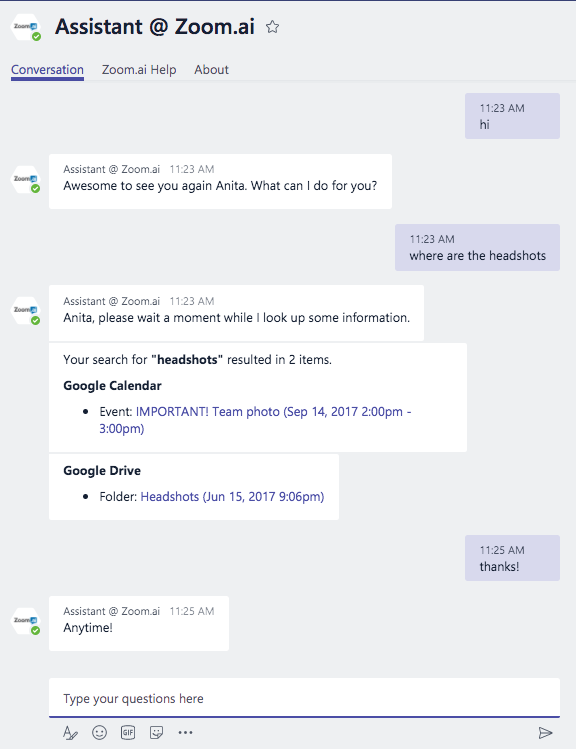This screenshot has width=576, height=749.
Task: Open the IMPORTANT! Team photo event link
Action: point(255,420)
